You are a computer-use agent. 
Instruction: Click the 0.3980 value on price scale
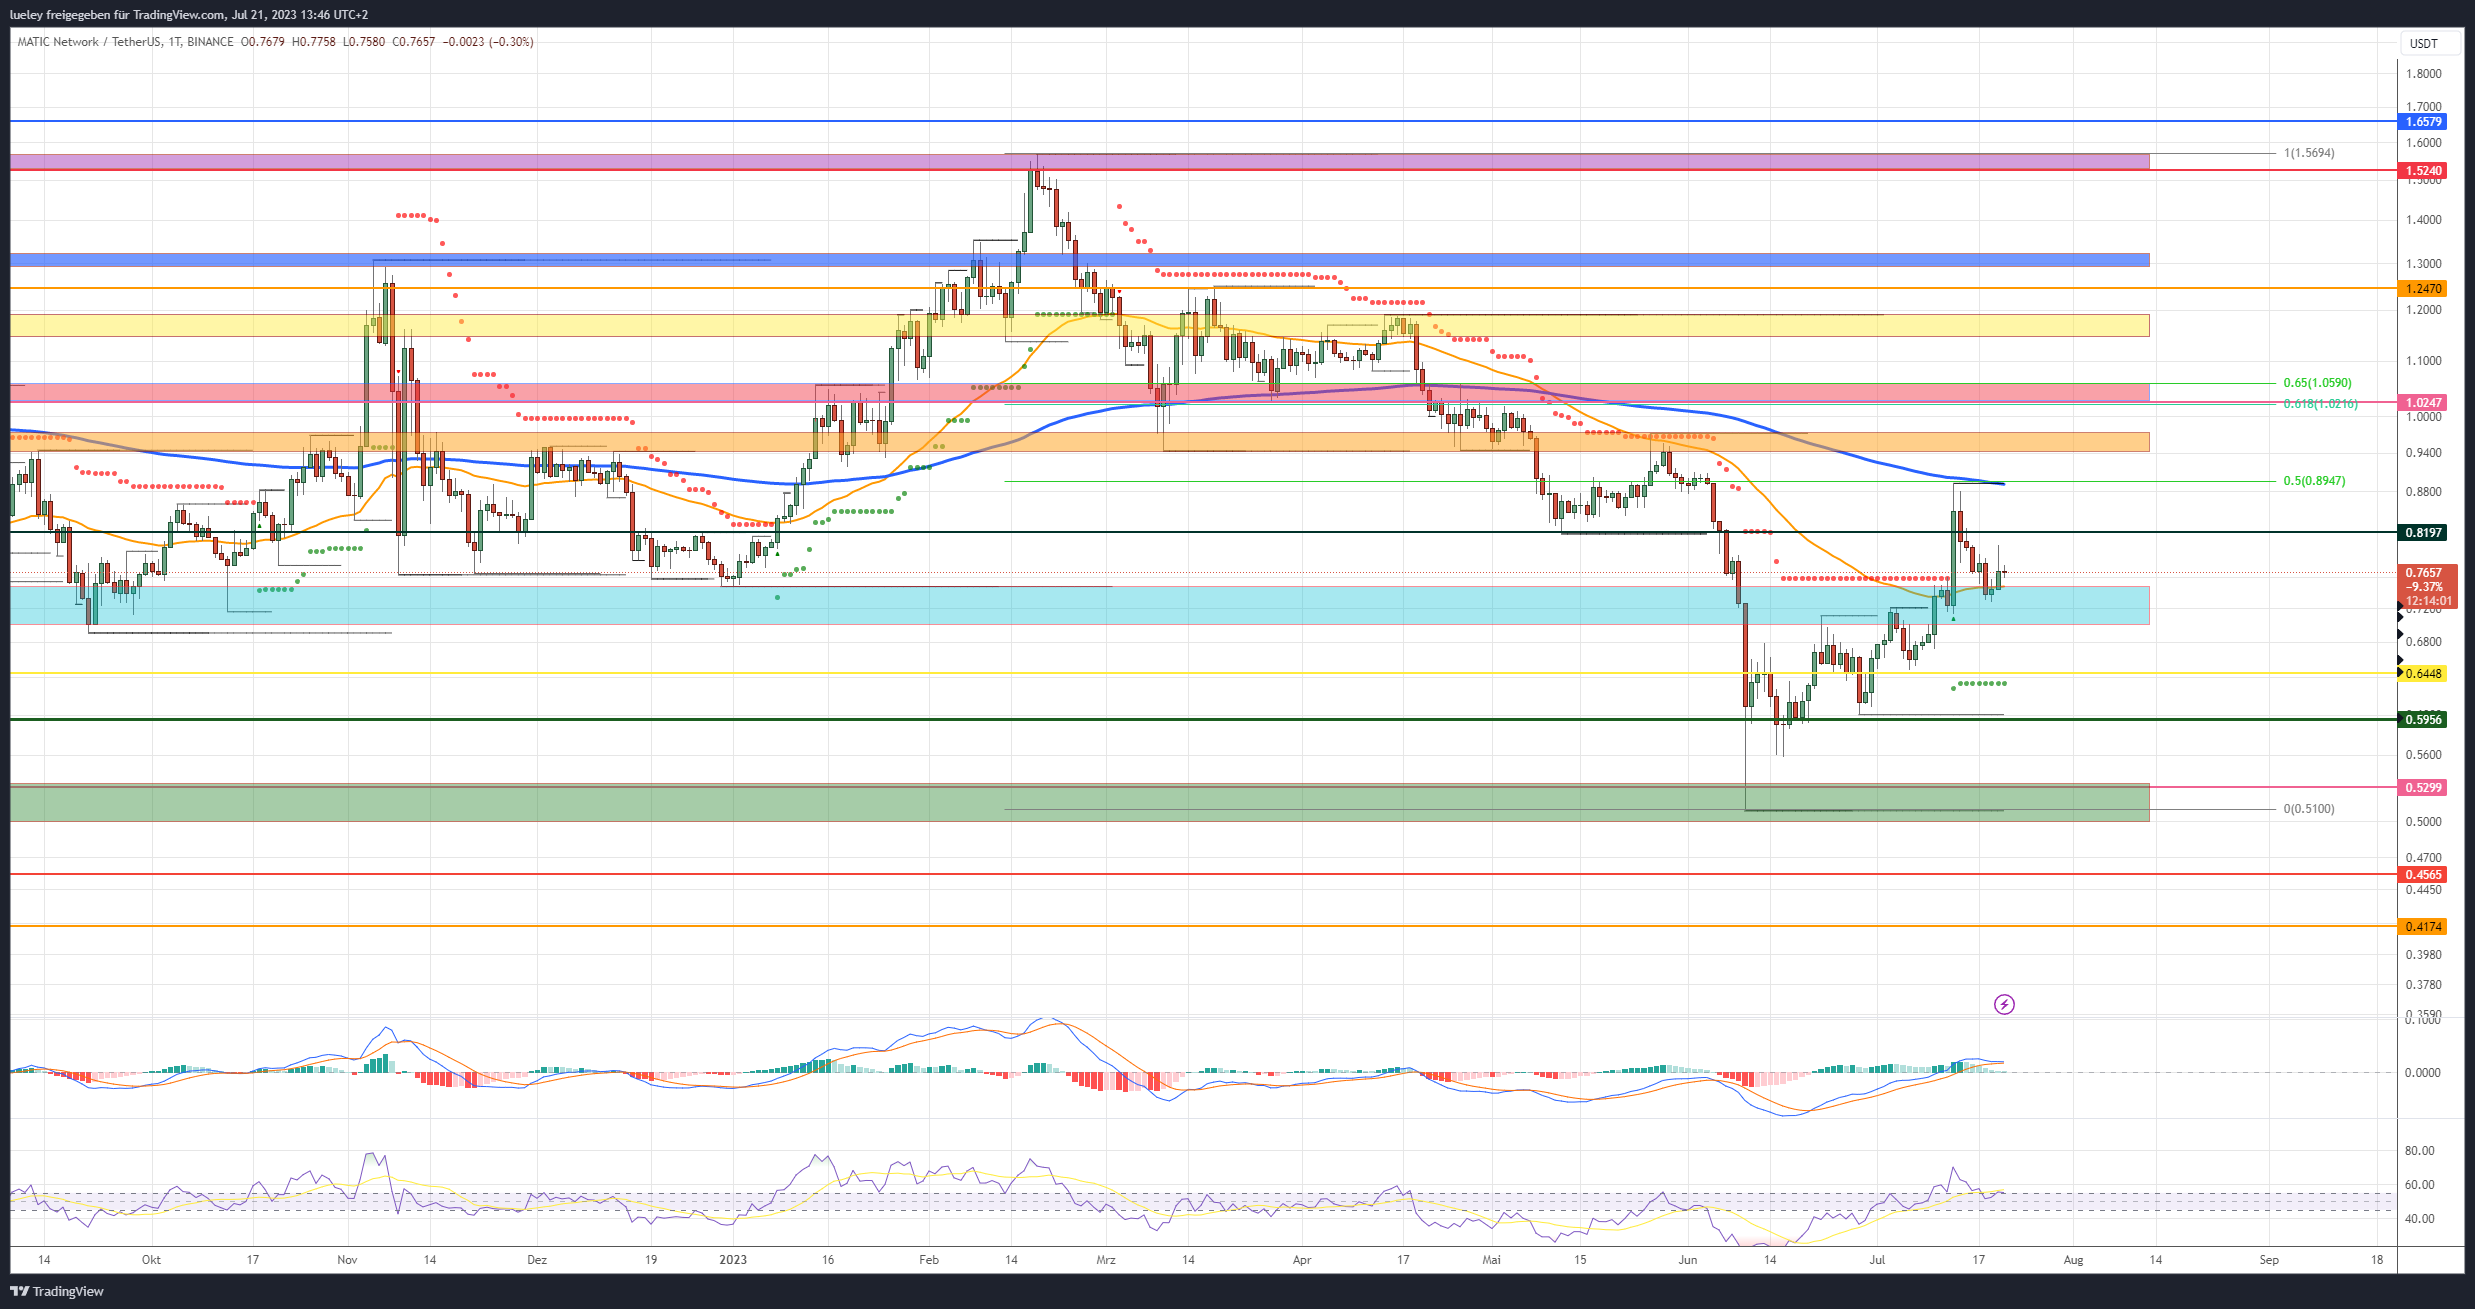pos(2423,955)
